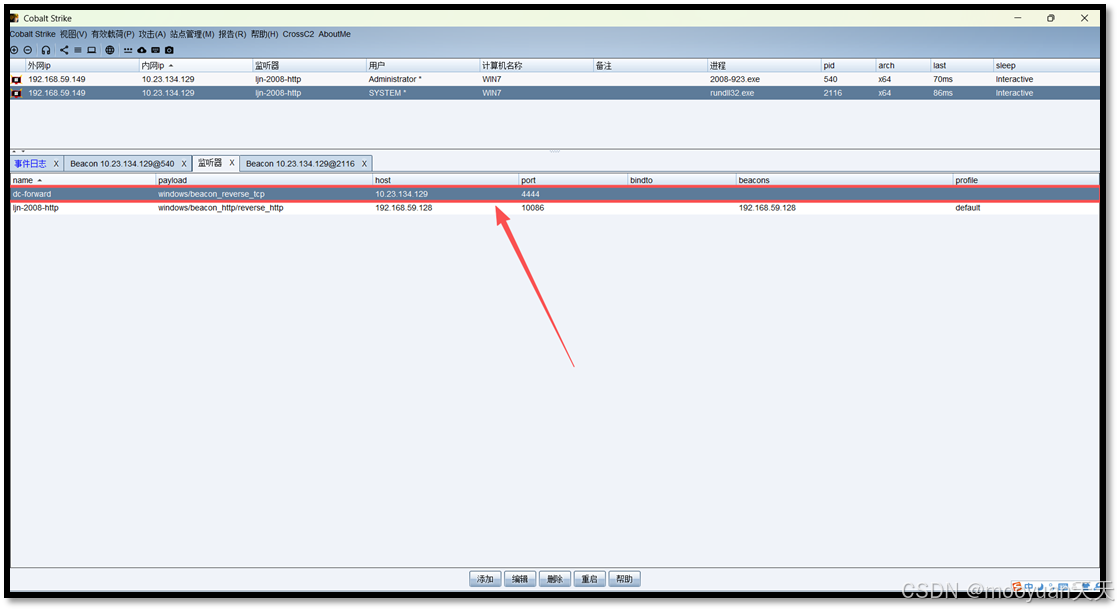Select session with user Administrator *
This screenshot has width=1119, height=611.
click(x=555, y=80)
